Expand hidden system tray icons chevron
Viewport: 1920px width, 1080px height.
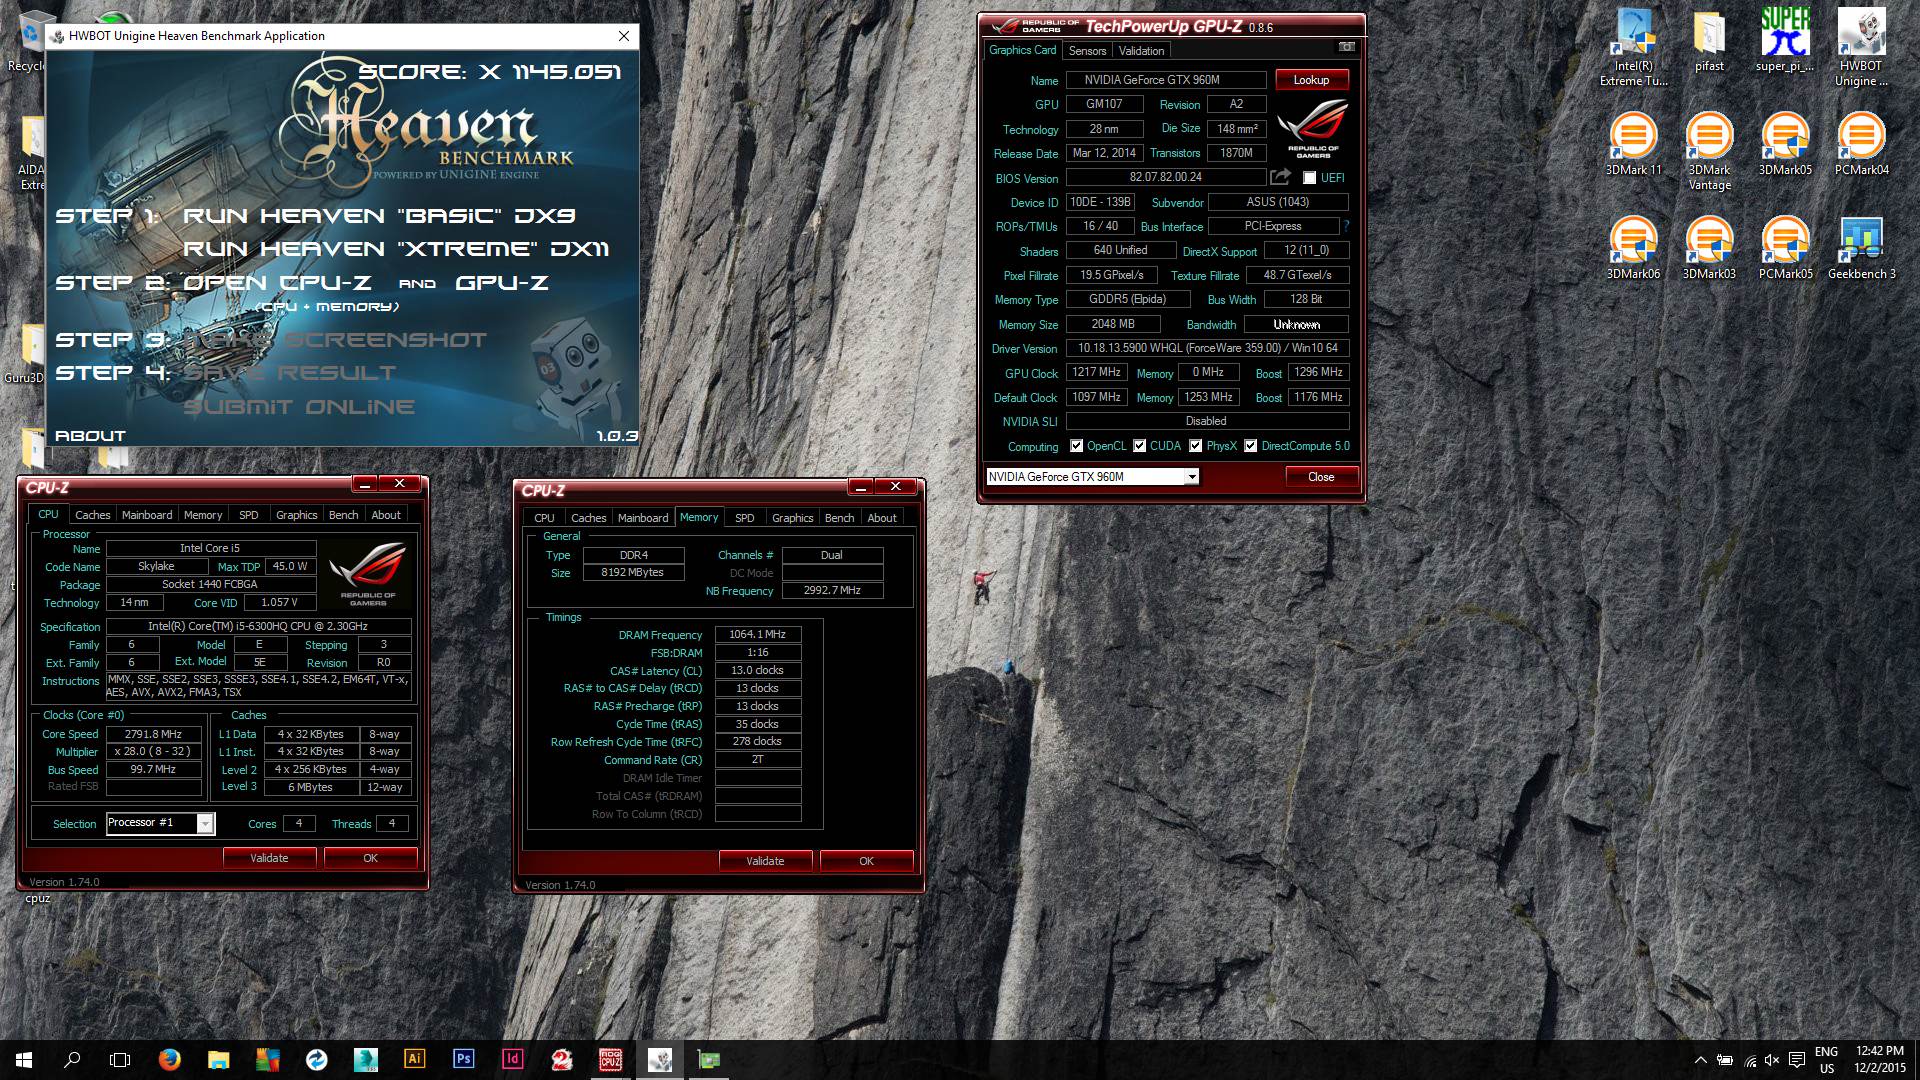pyautogui.click(x=1700, y=1060)
